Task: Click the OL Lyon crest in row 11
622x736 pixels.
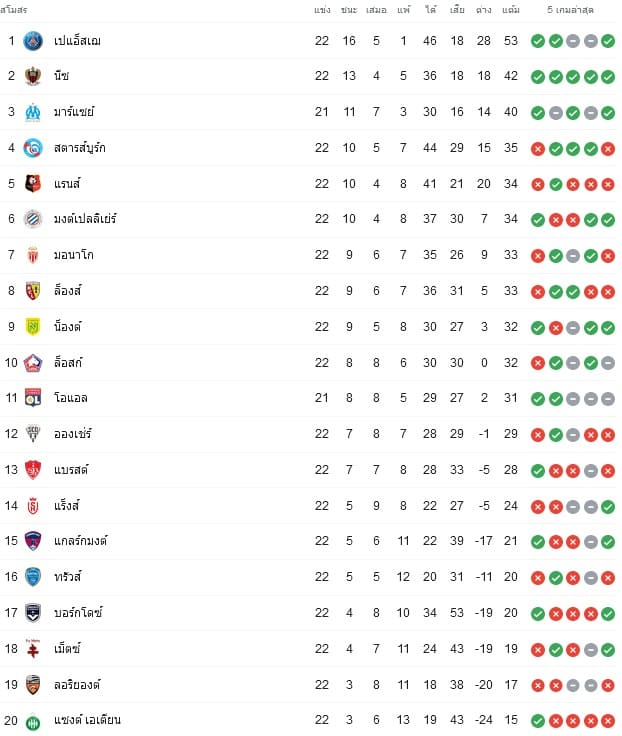Action: point(33,398)
